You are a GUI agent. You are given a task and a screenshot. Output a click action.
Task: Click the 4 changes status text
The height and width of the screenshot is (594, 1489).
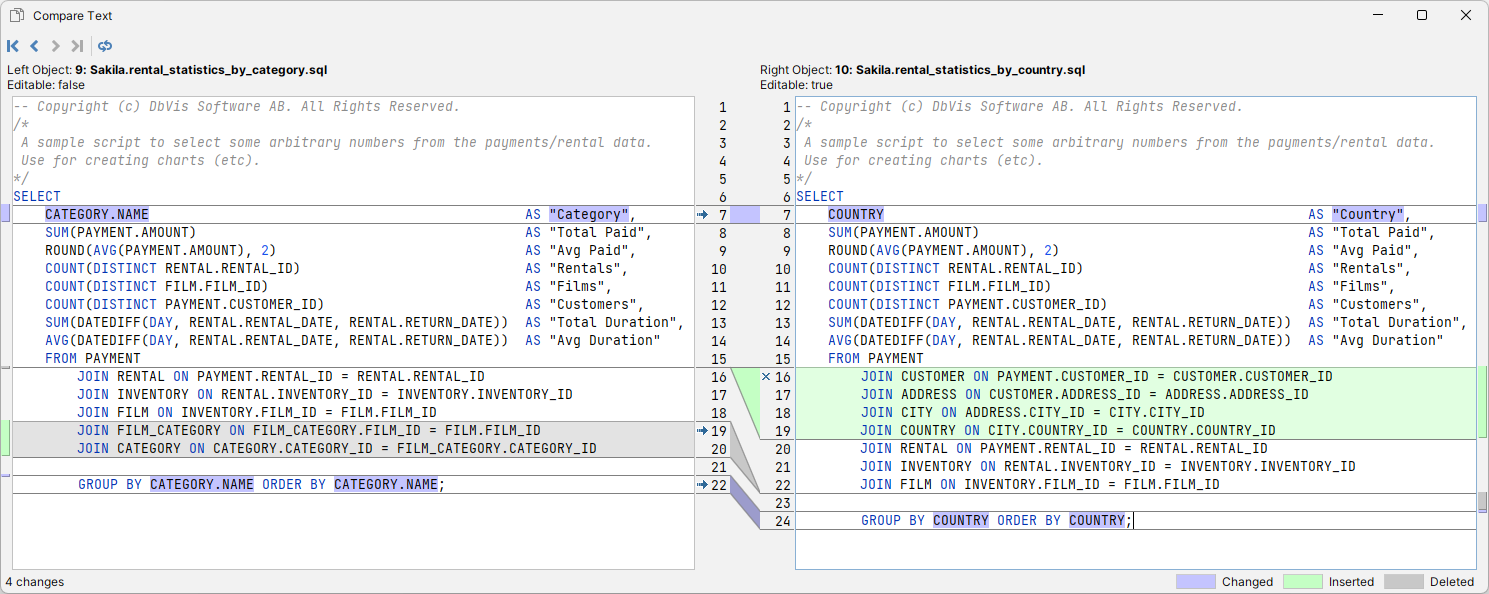[x=34, y=581]
